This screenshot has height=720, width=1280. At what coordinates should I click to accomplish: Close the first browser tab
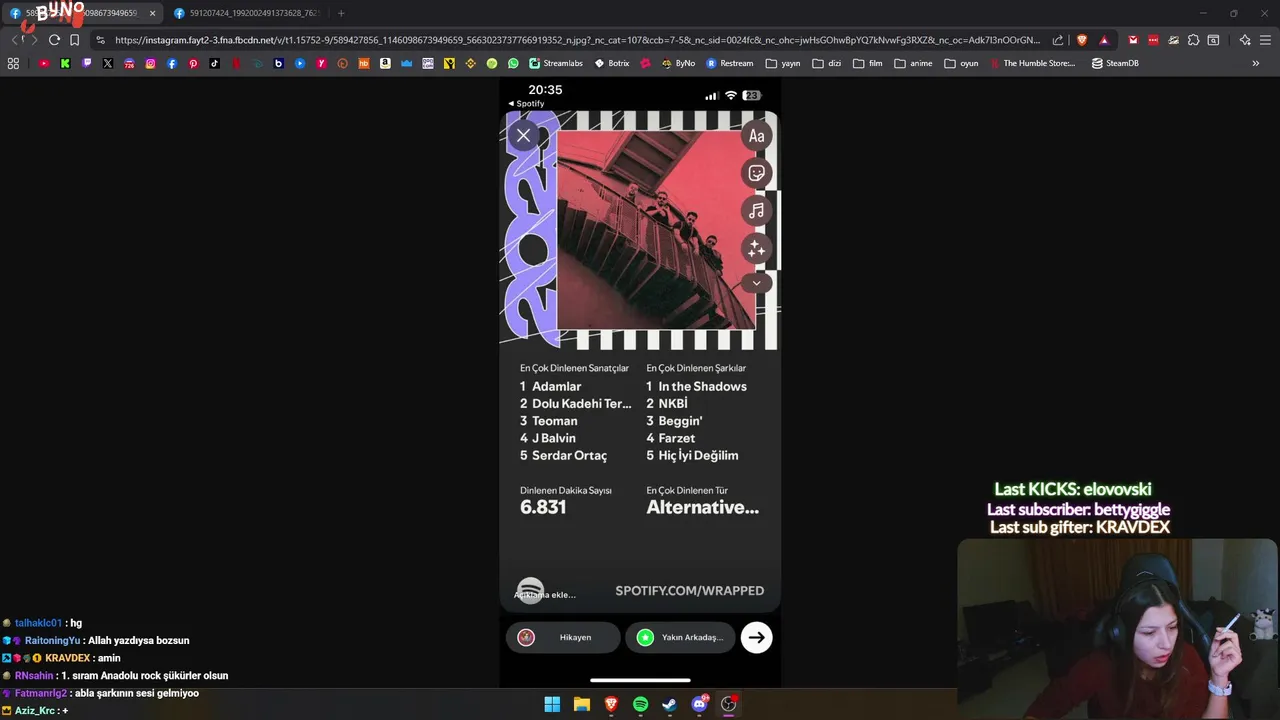click(x=152, y=13)
